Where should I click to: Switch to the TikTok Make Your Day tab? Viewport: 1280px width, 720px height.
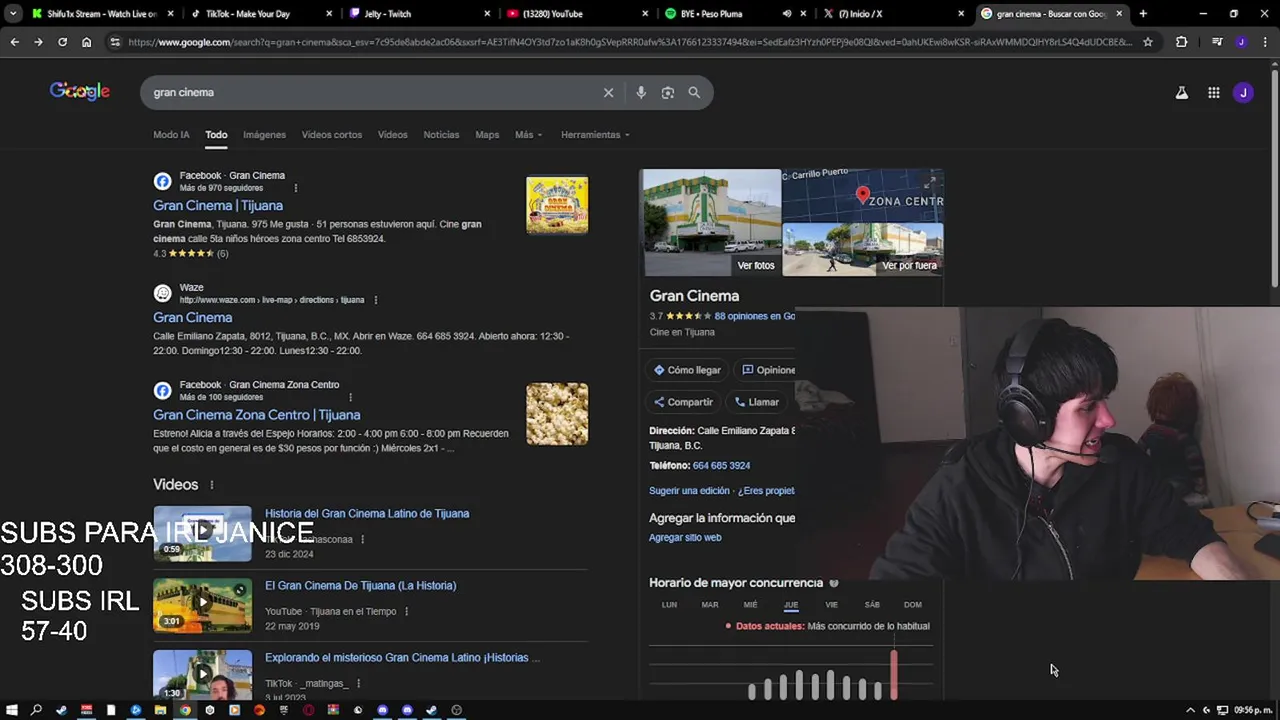(260, 14)
